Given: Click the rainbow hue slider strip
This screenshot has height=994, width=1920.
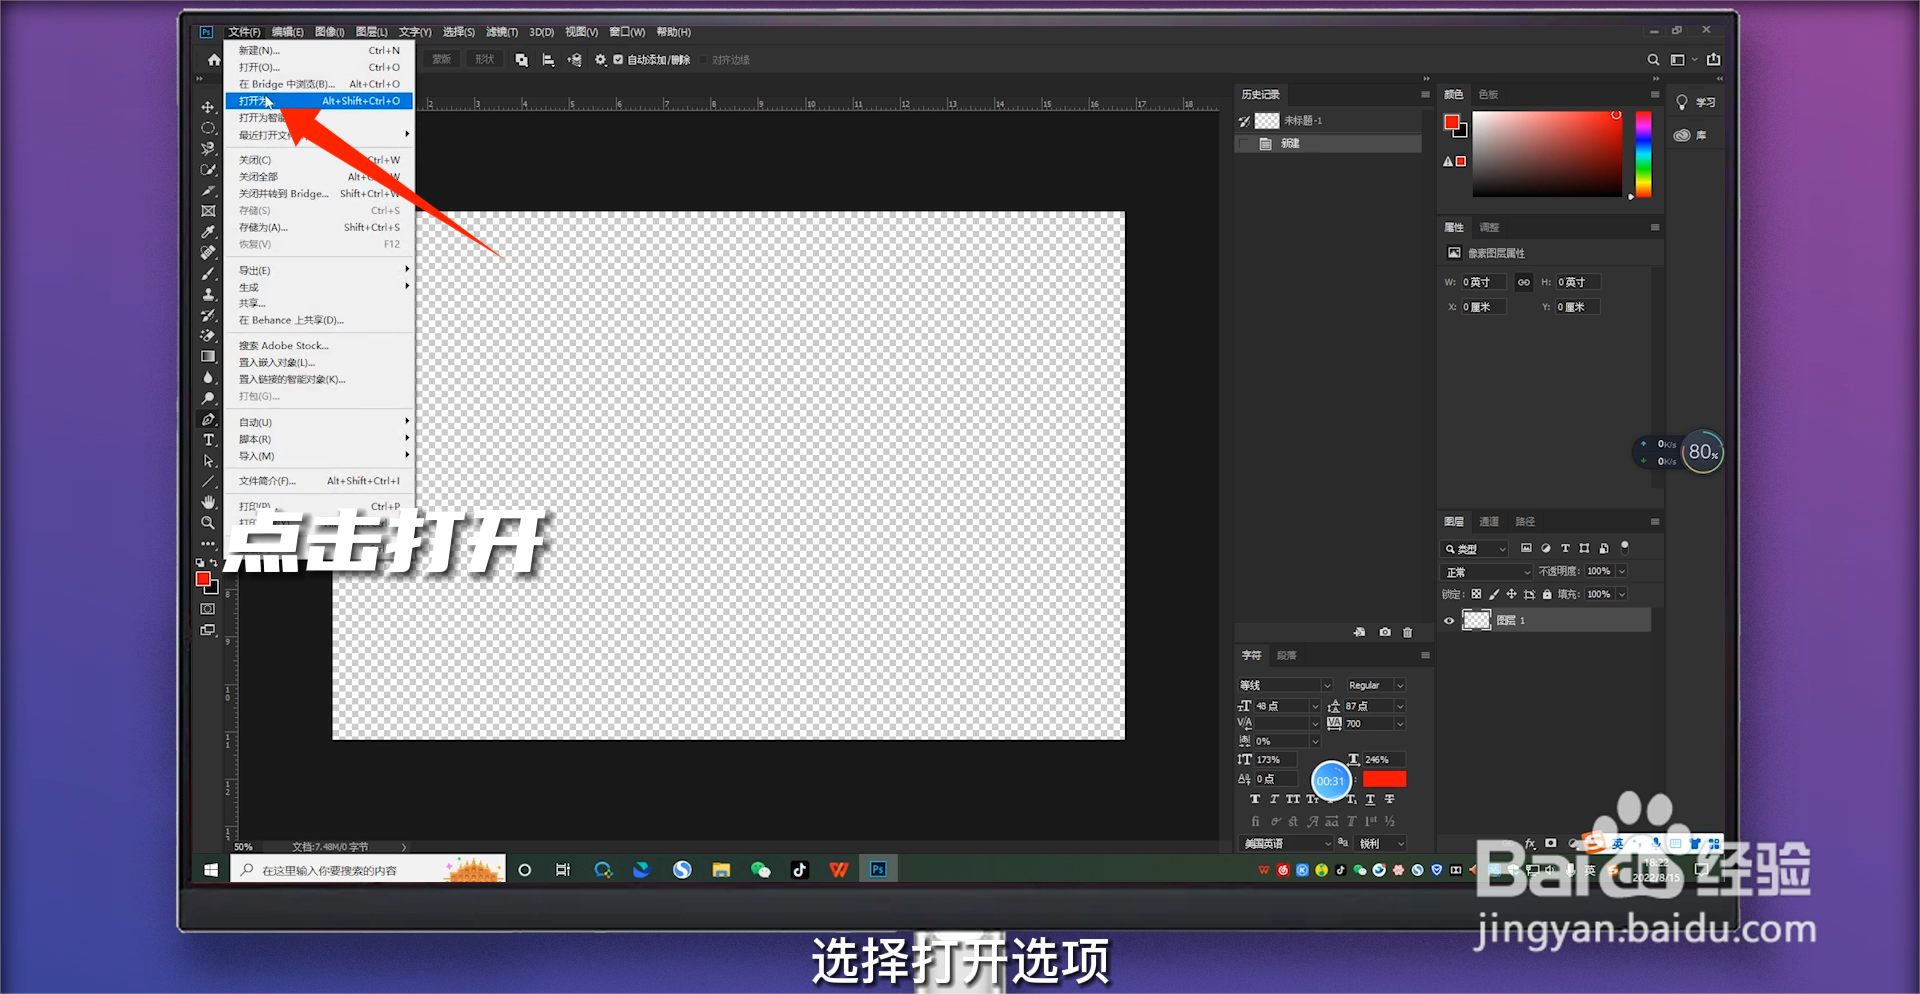Looking at the screenshot, I should click(1643, 154).
